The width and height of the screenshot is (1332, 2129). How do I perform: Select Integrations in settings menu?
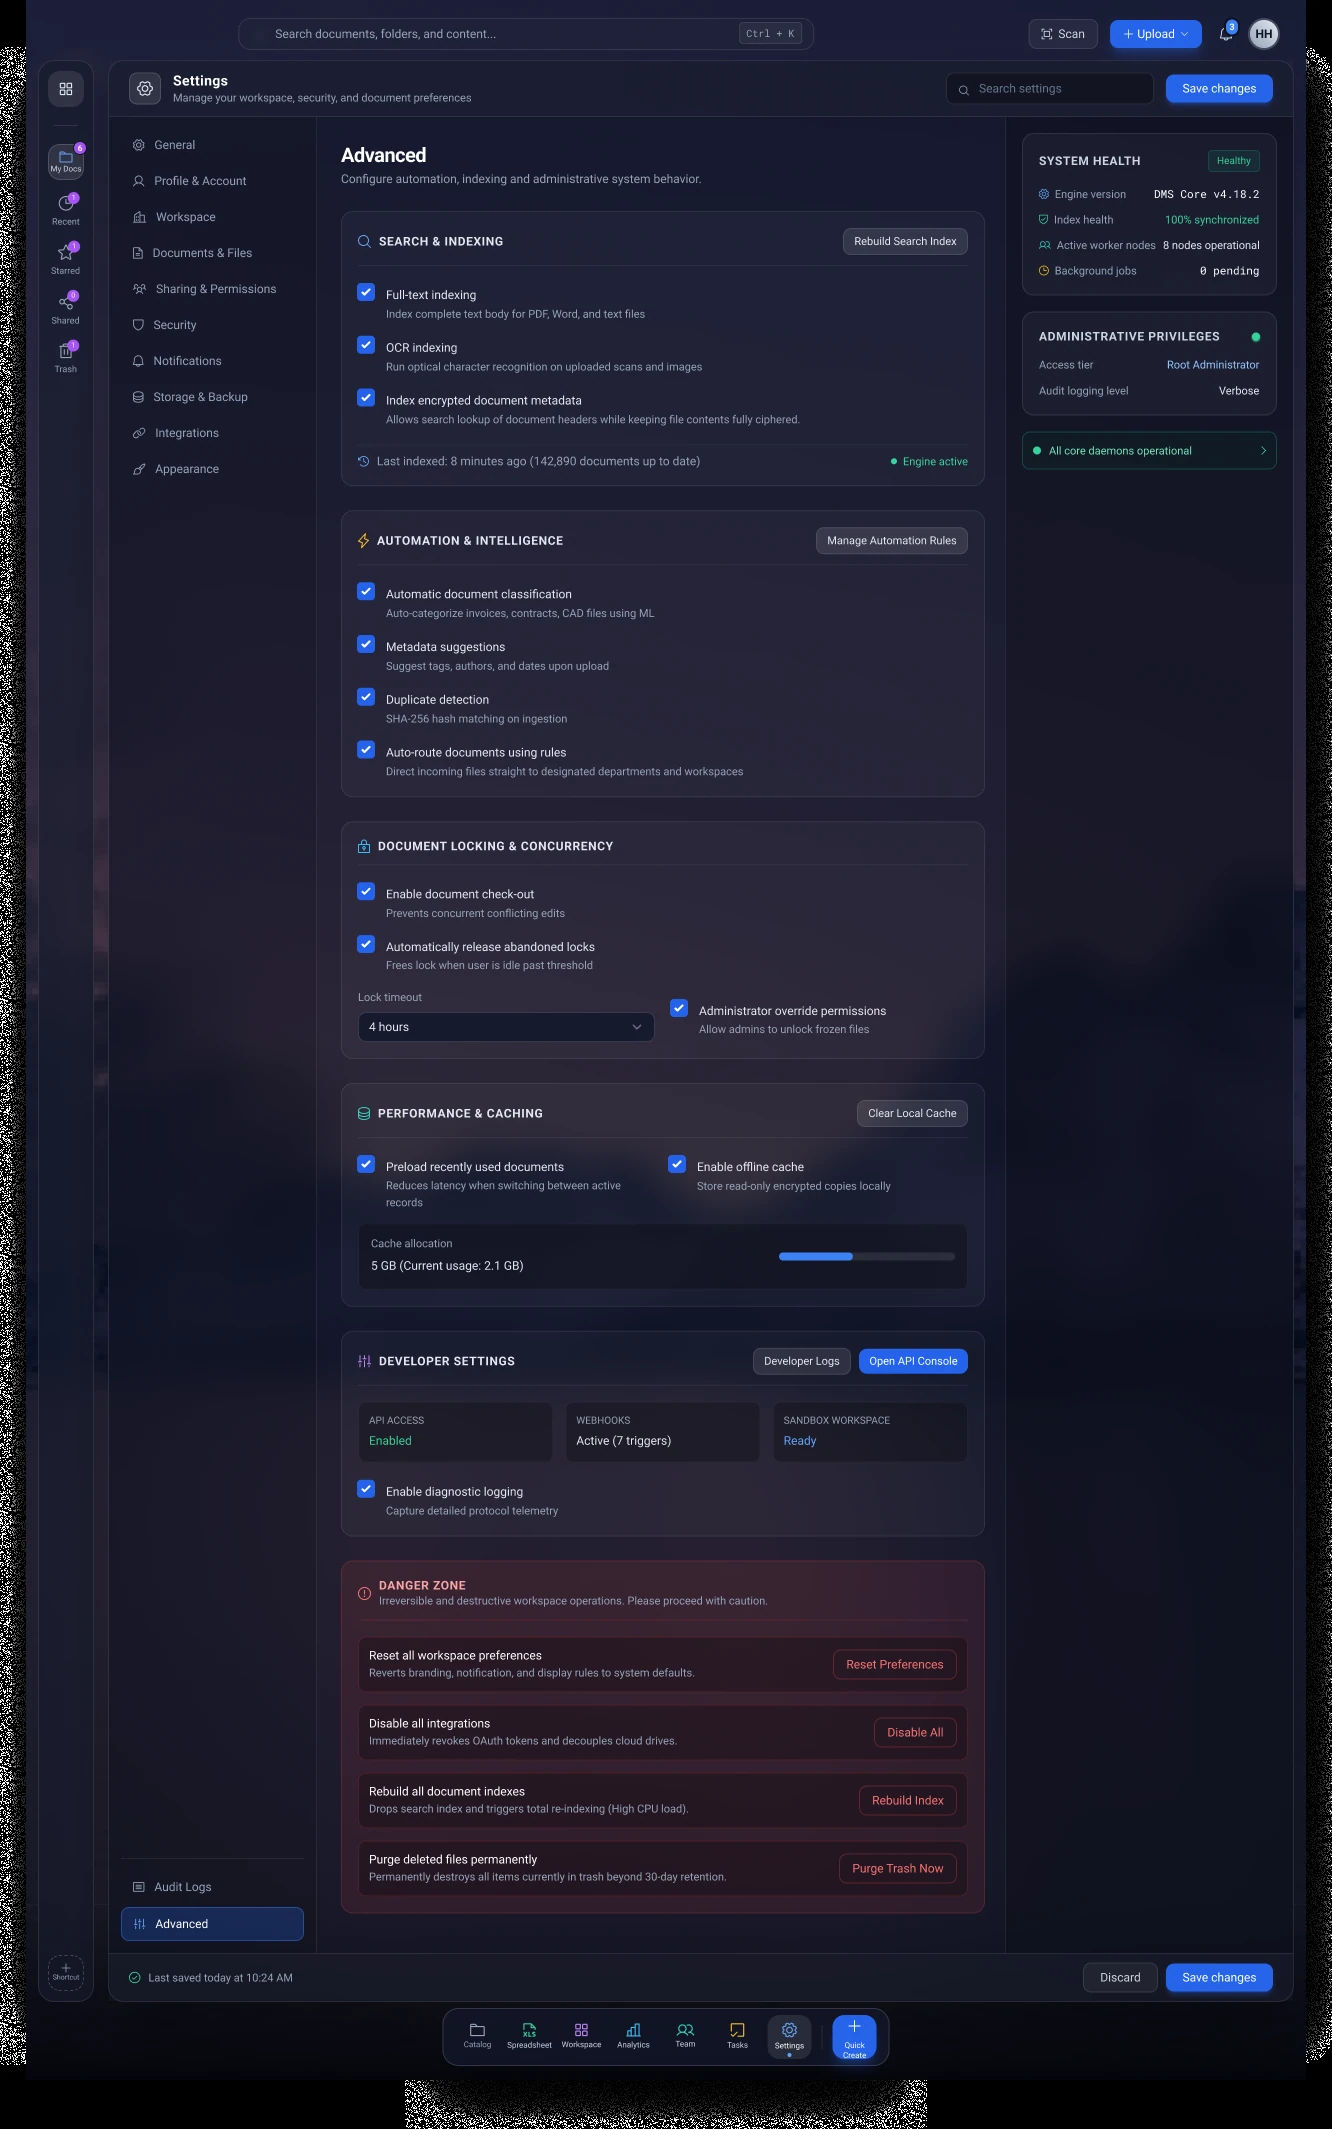212,433
